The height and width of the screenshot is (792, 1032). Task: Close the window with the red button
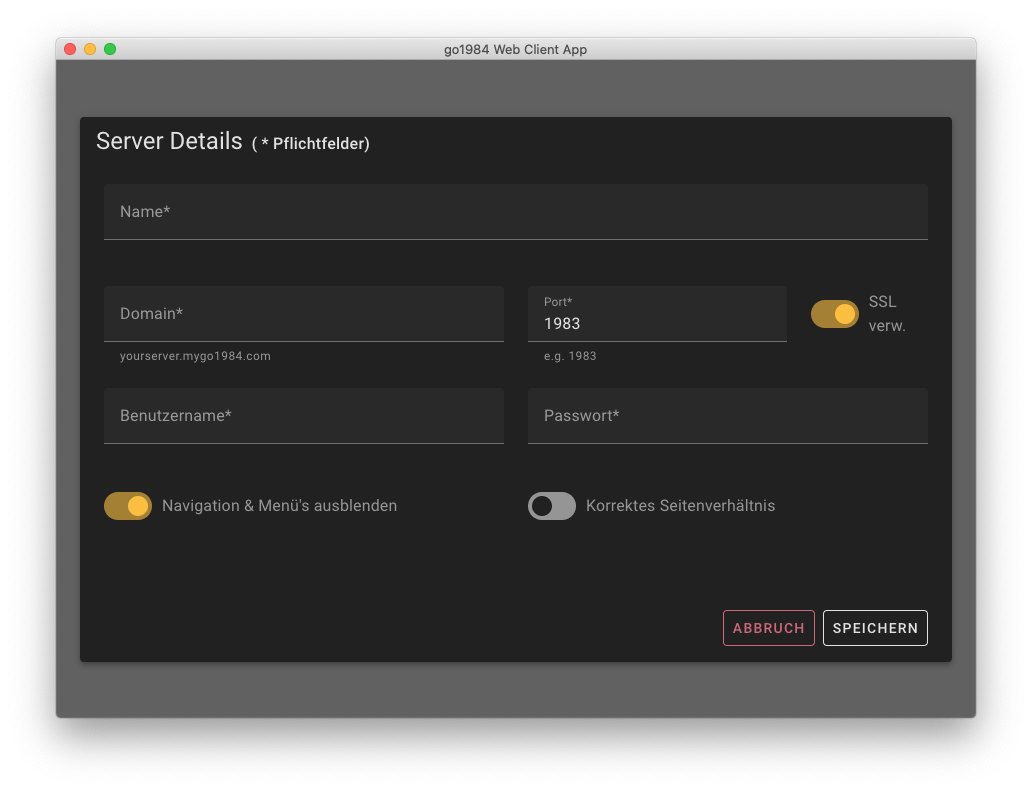[70, 49]
